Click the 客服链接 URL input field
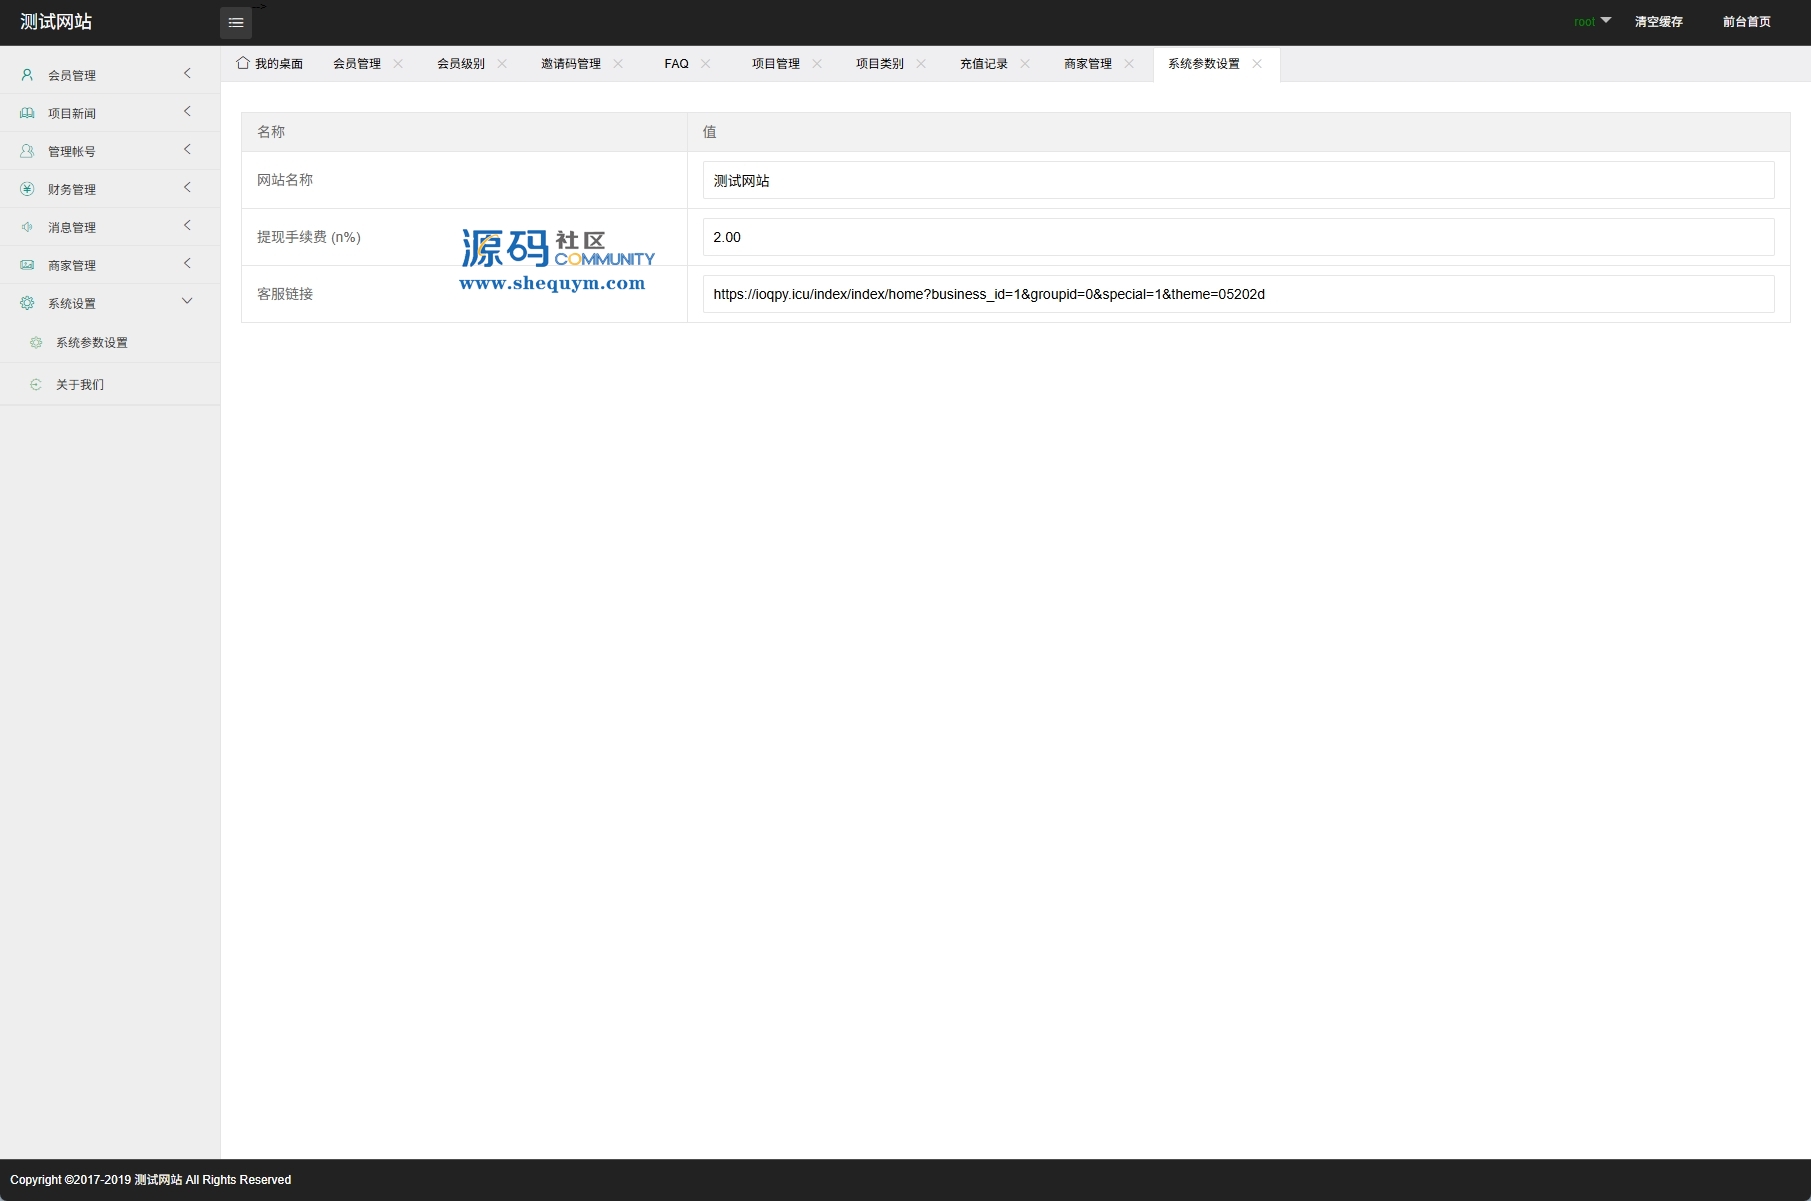The height and width of the screenshot is (1201, 1811). point(1238,294)
